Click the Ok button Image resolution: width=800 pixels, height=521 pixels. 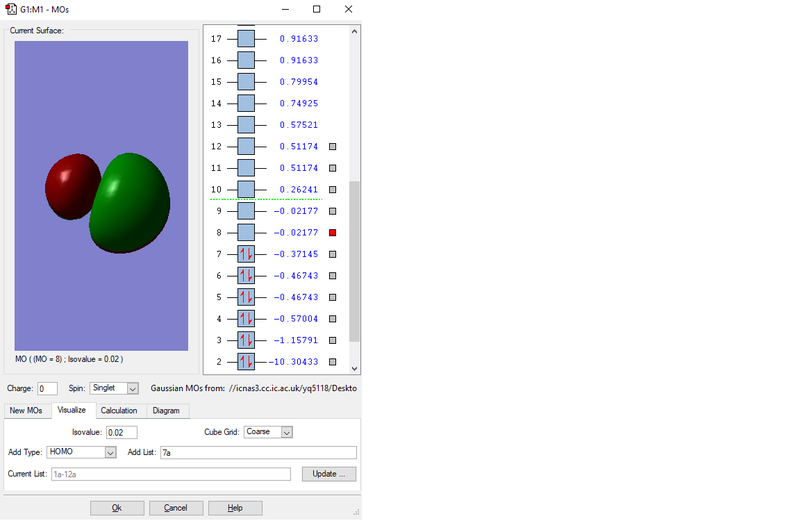(x=117, y=508)
